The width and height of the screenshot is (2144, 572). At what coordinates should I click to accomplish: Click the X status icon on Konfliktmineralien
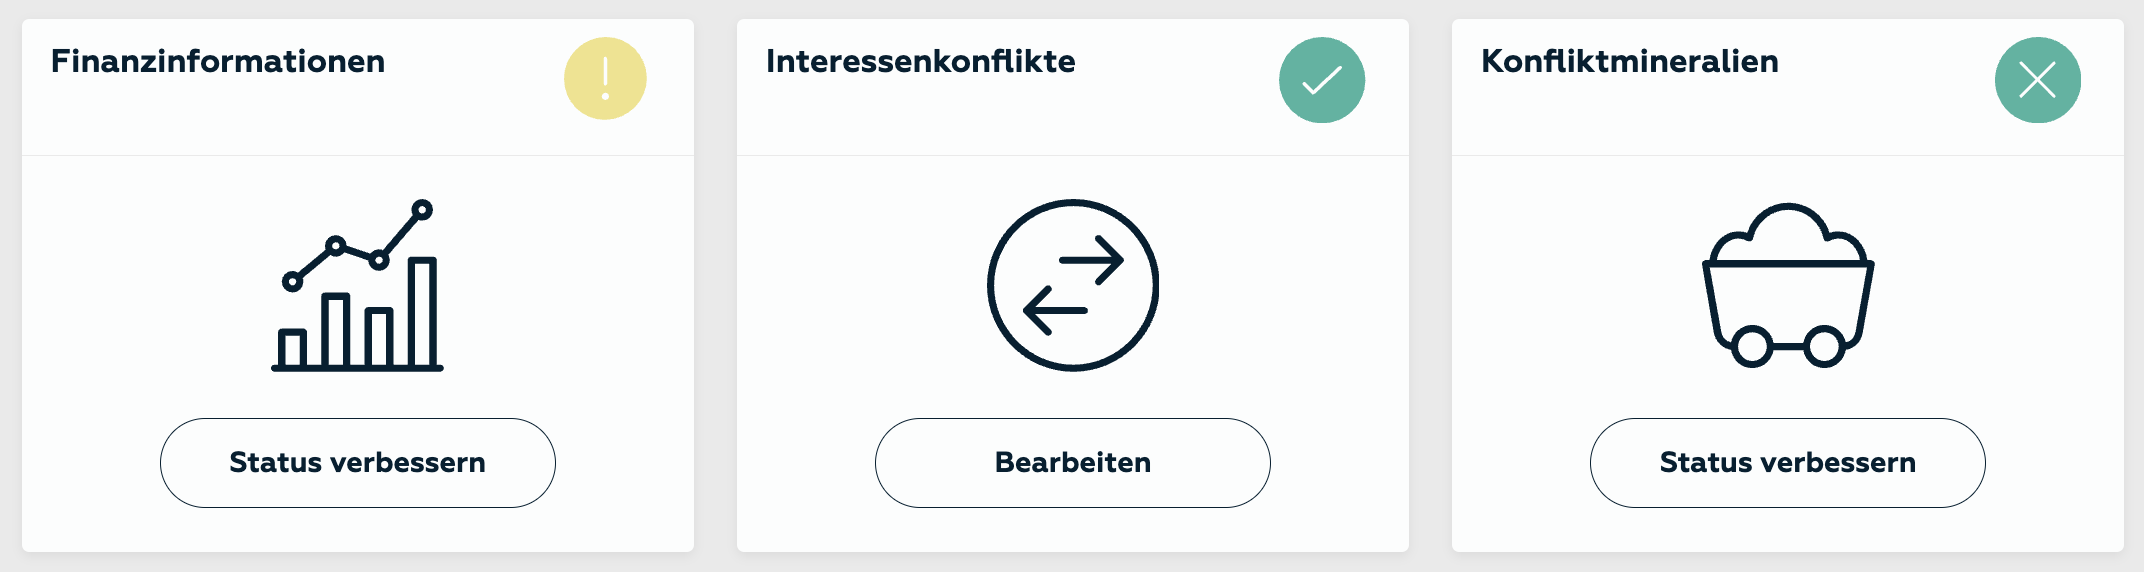tap(2038, 80)
